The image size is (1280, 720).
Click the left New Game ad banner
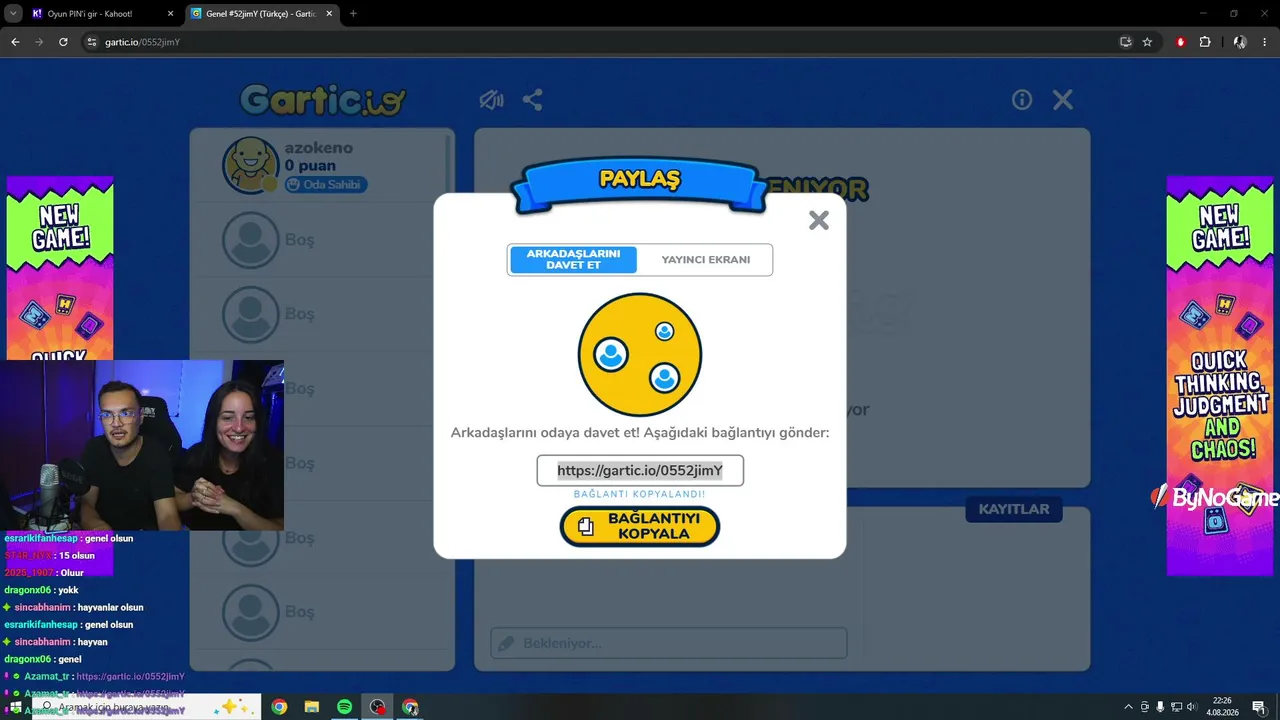60,268
